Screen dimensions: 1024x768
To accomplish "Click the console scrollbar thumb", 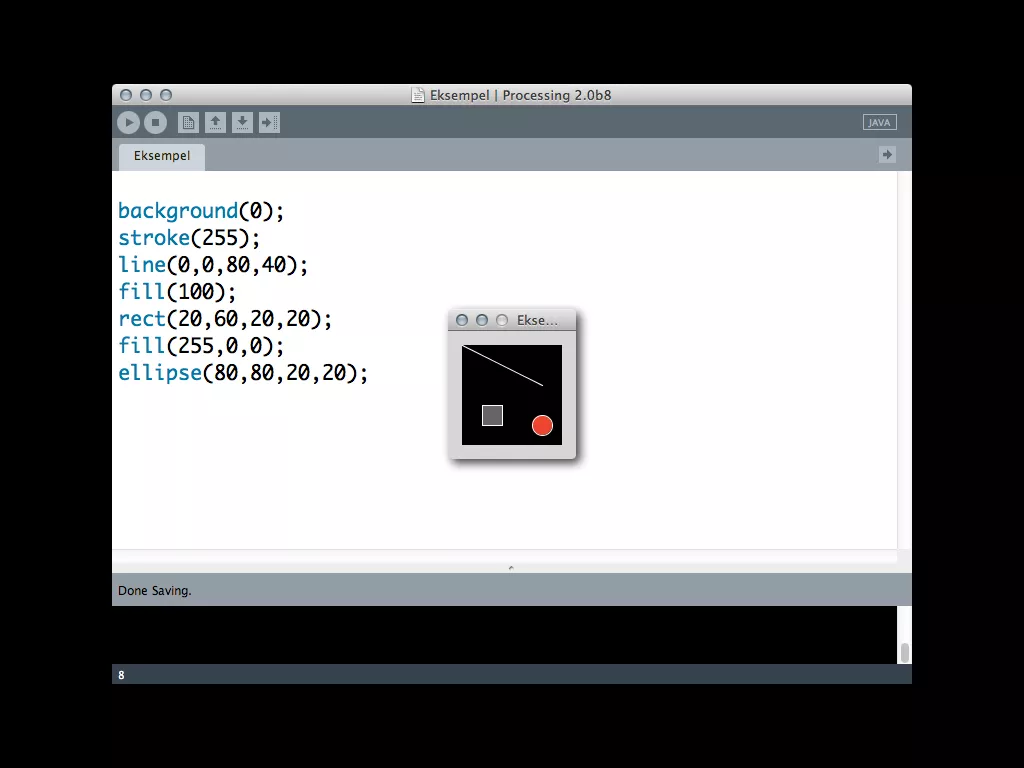I will (x=905, y=652).
